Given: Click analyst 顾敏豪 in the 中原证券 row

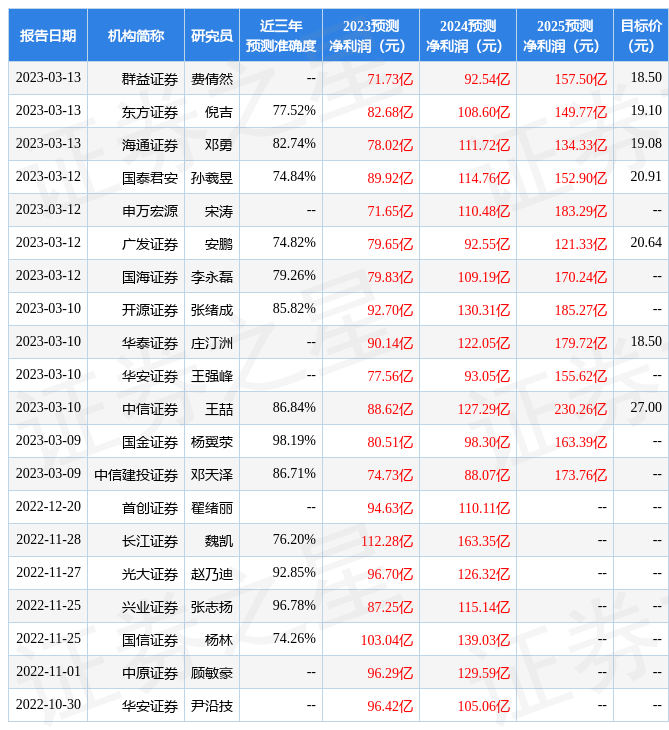Looking at the screenshot, I should [212, 672].
